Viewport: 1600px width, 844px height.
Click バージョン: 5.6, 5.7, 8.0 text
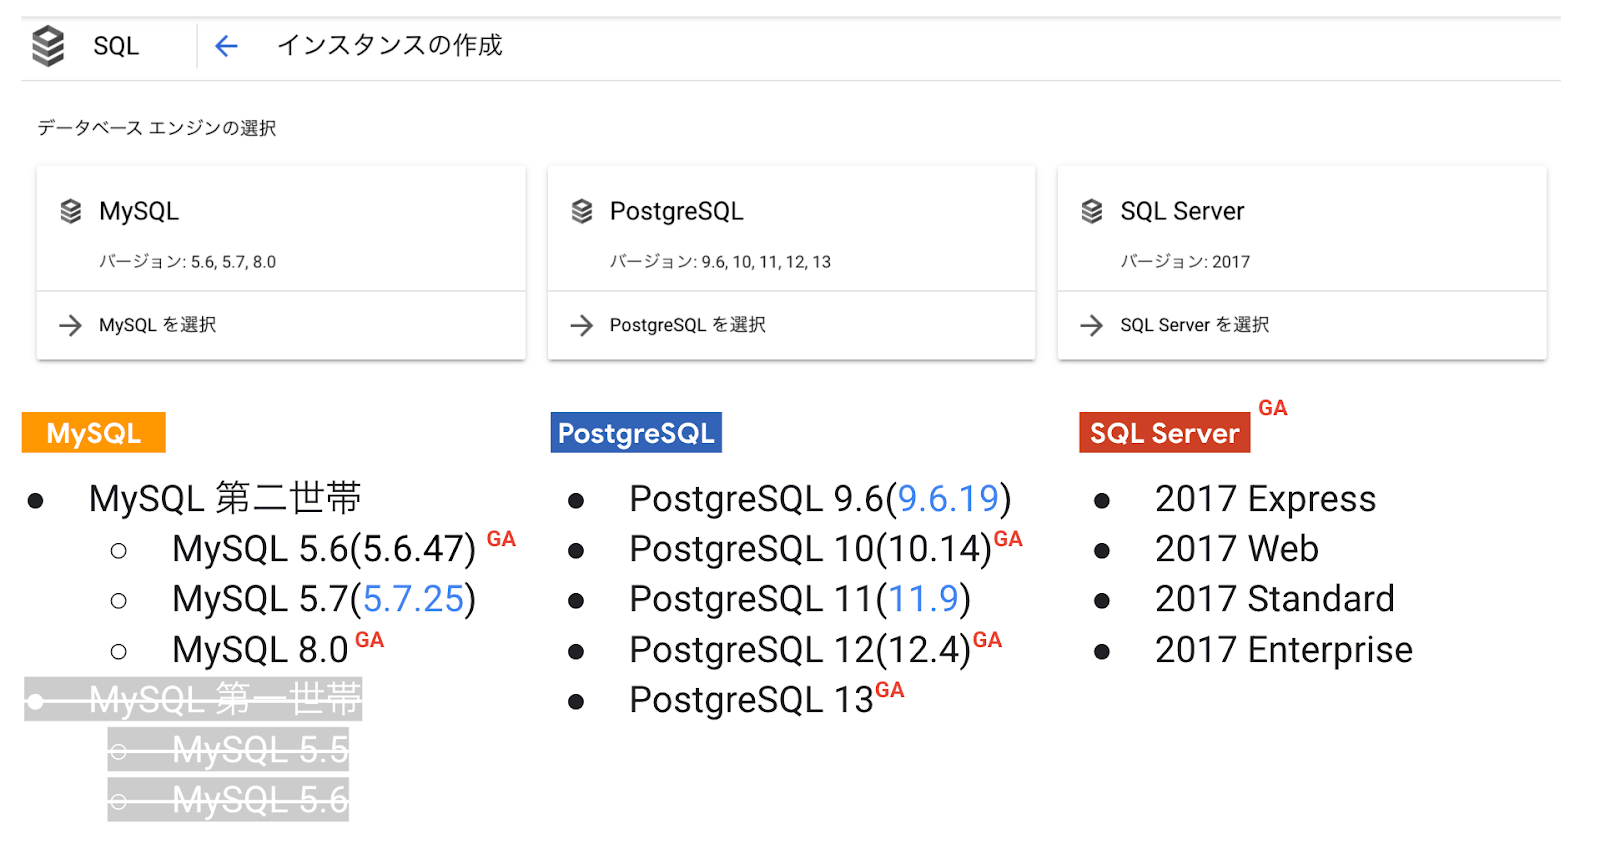pyautogui.click(x=187, y=262)
